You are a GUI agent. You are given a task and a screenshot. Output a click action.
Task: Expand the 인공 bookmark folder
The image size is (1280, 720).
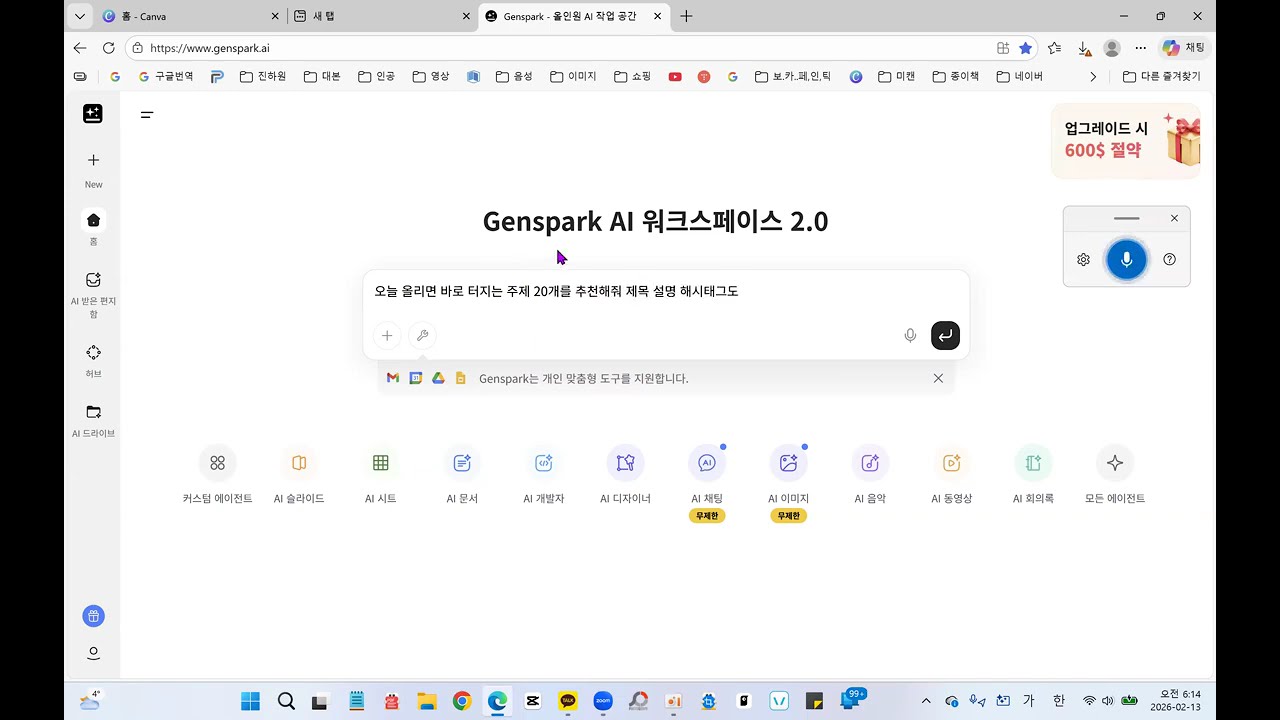[x=376, y=76]
